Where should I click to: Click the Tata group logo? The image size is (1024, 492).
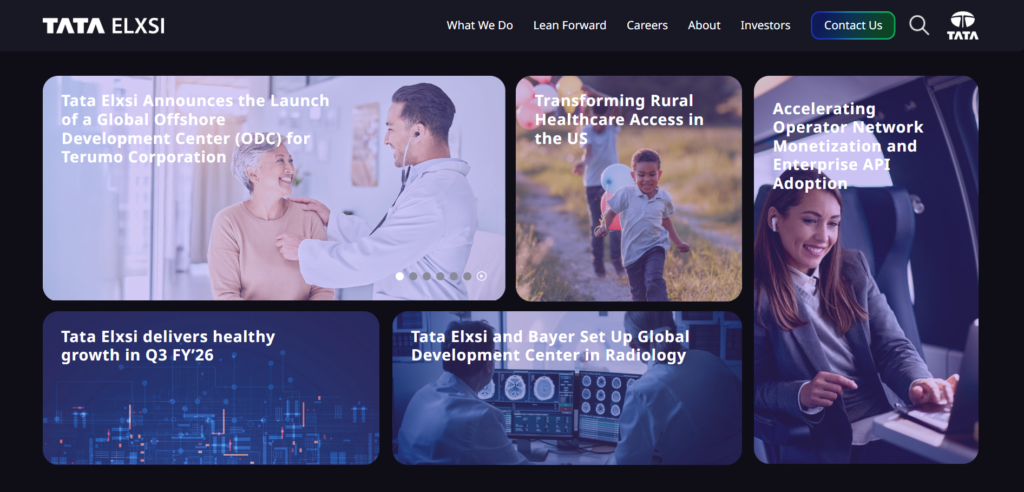pos(963,25)
